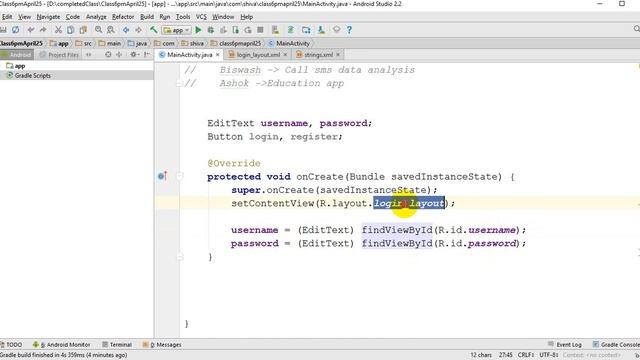
Task: Click the main breadcrumb folder
Action: point(110,43)
